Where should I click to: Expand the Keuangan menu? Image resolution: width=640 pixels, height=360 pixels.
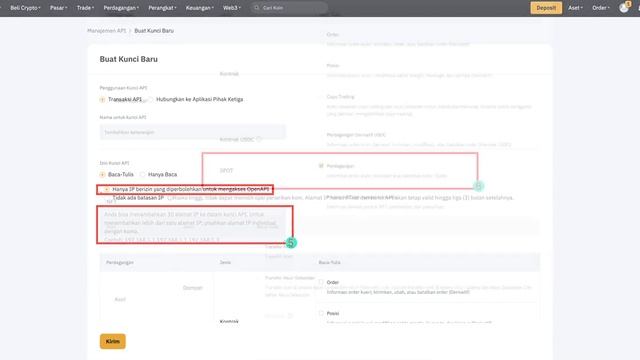tap(200, 8)
